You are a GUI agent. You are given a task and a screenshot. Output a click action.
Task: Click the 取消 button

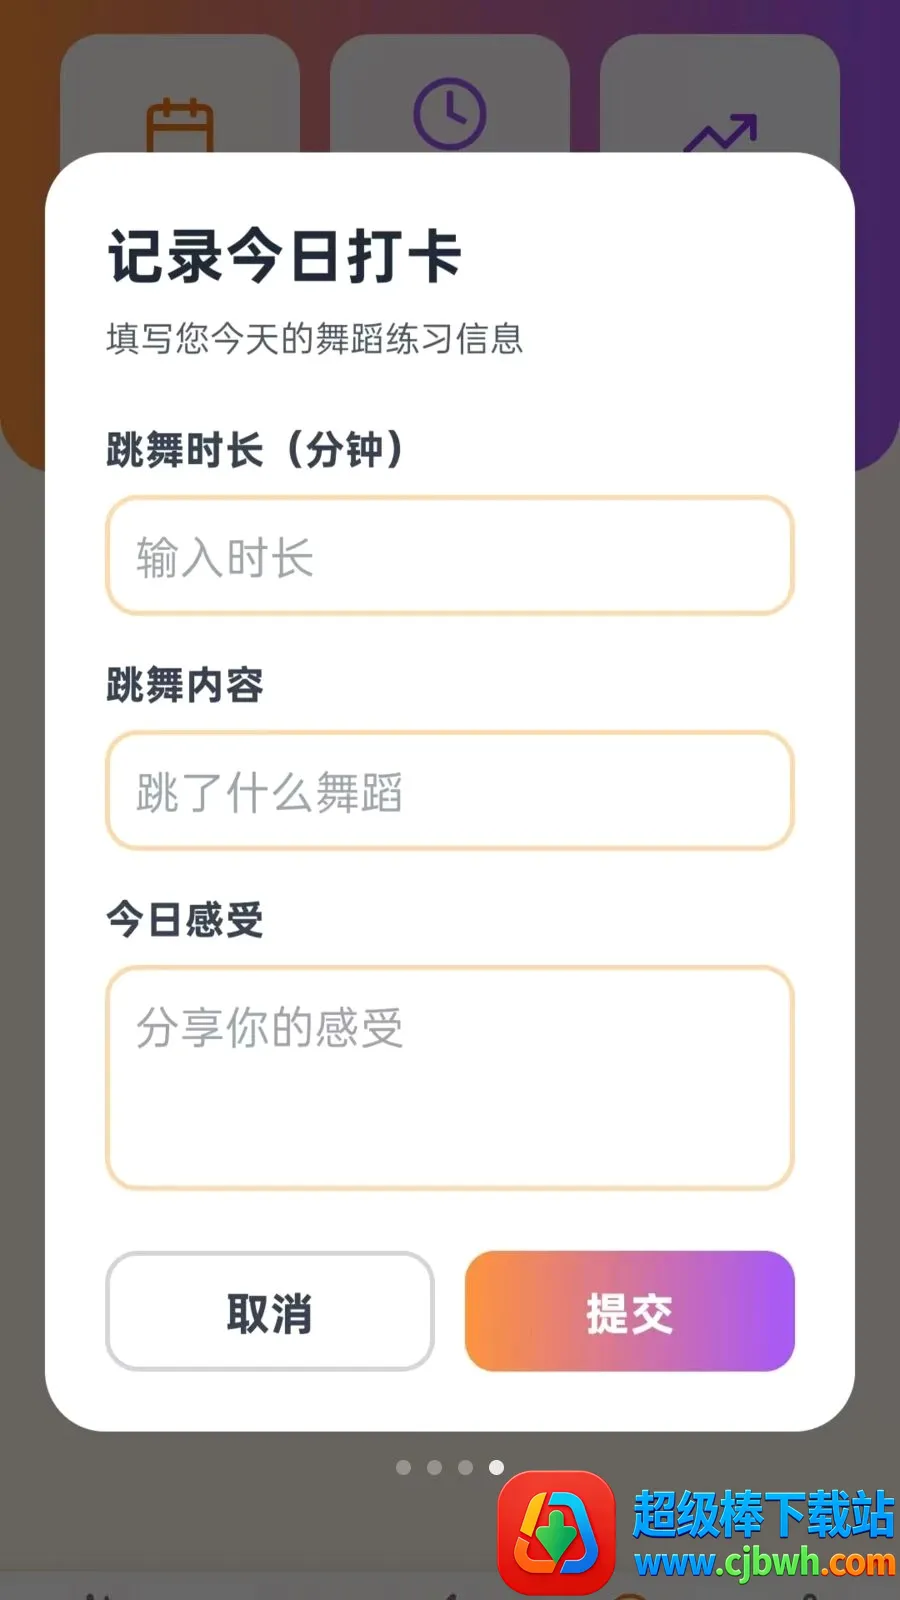tap(270, 1311)
